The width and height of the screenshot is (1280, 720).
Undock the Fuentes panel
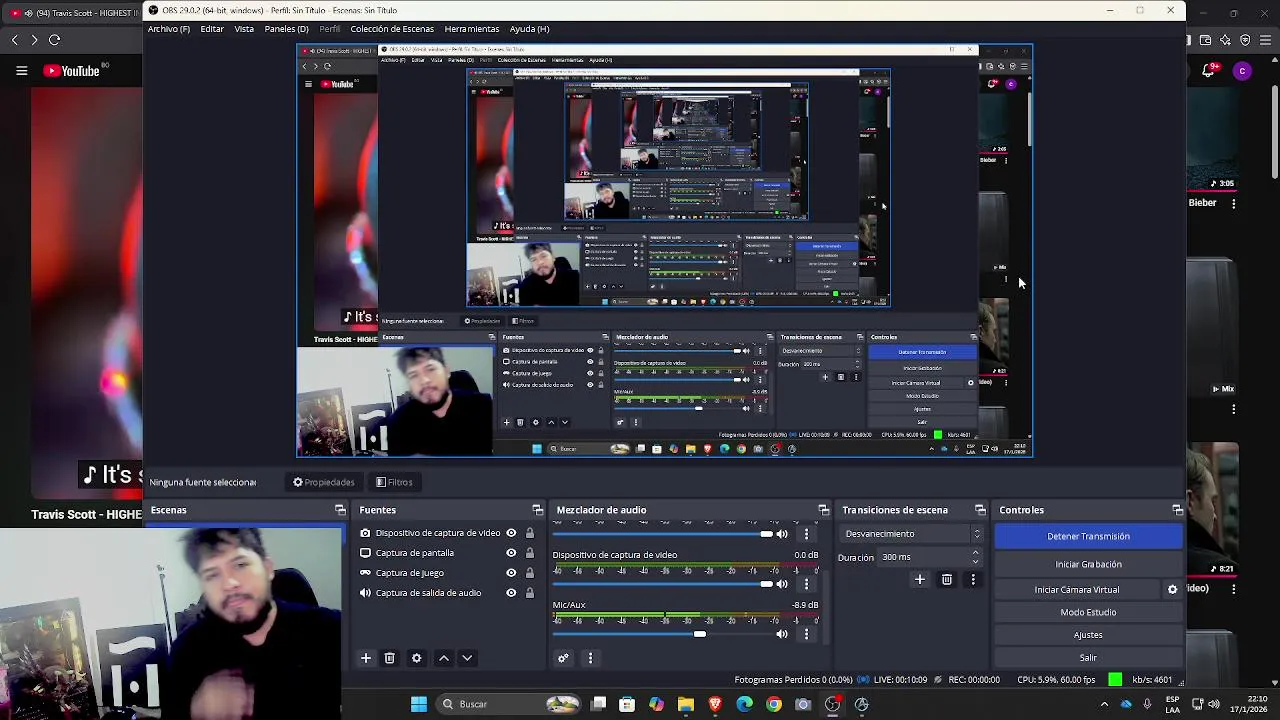(538, 510)
